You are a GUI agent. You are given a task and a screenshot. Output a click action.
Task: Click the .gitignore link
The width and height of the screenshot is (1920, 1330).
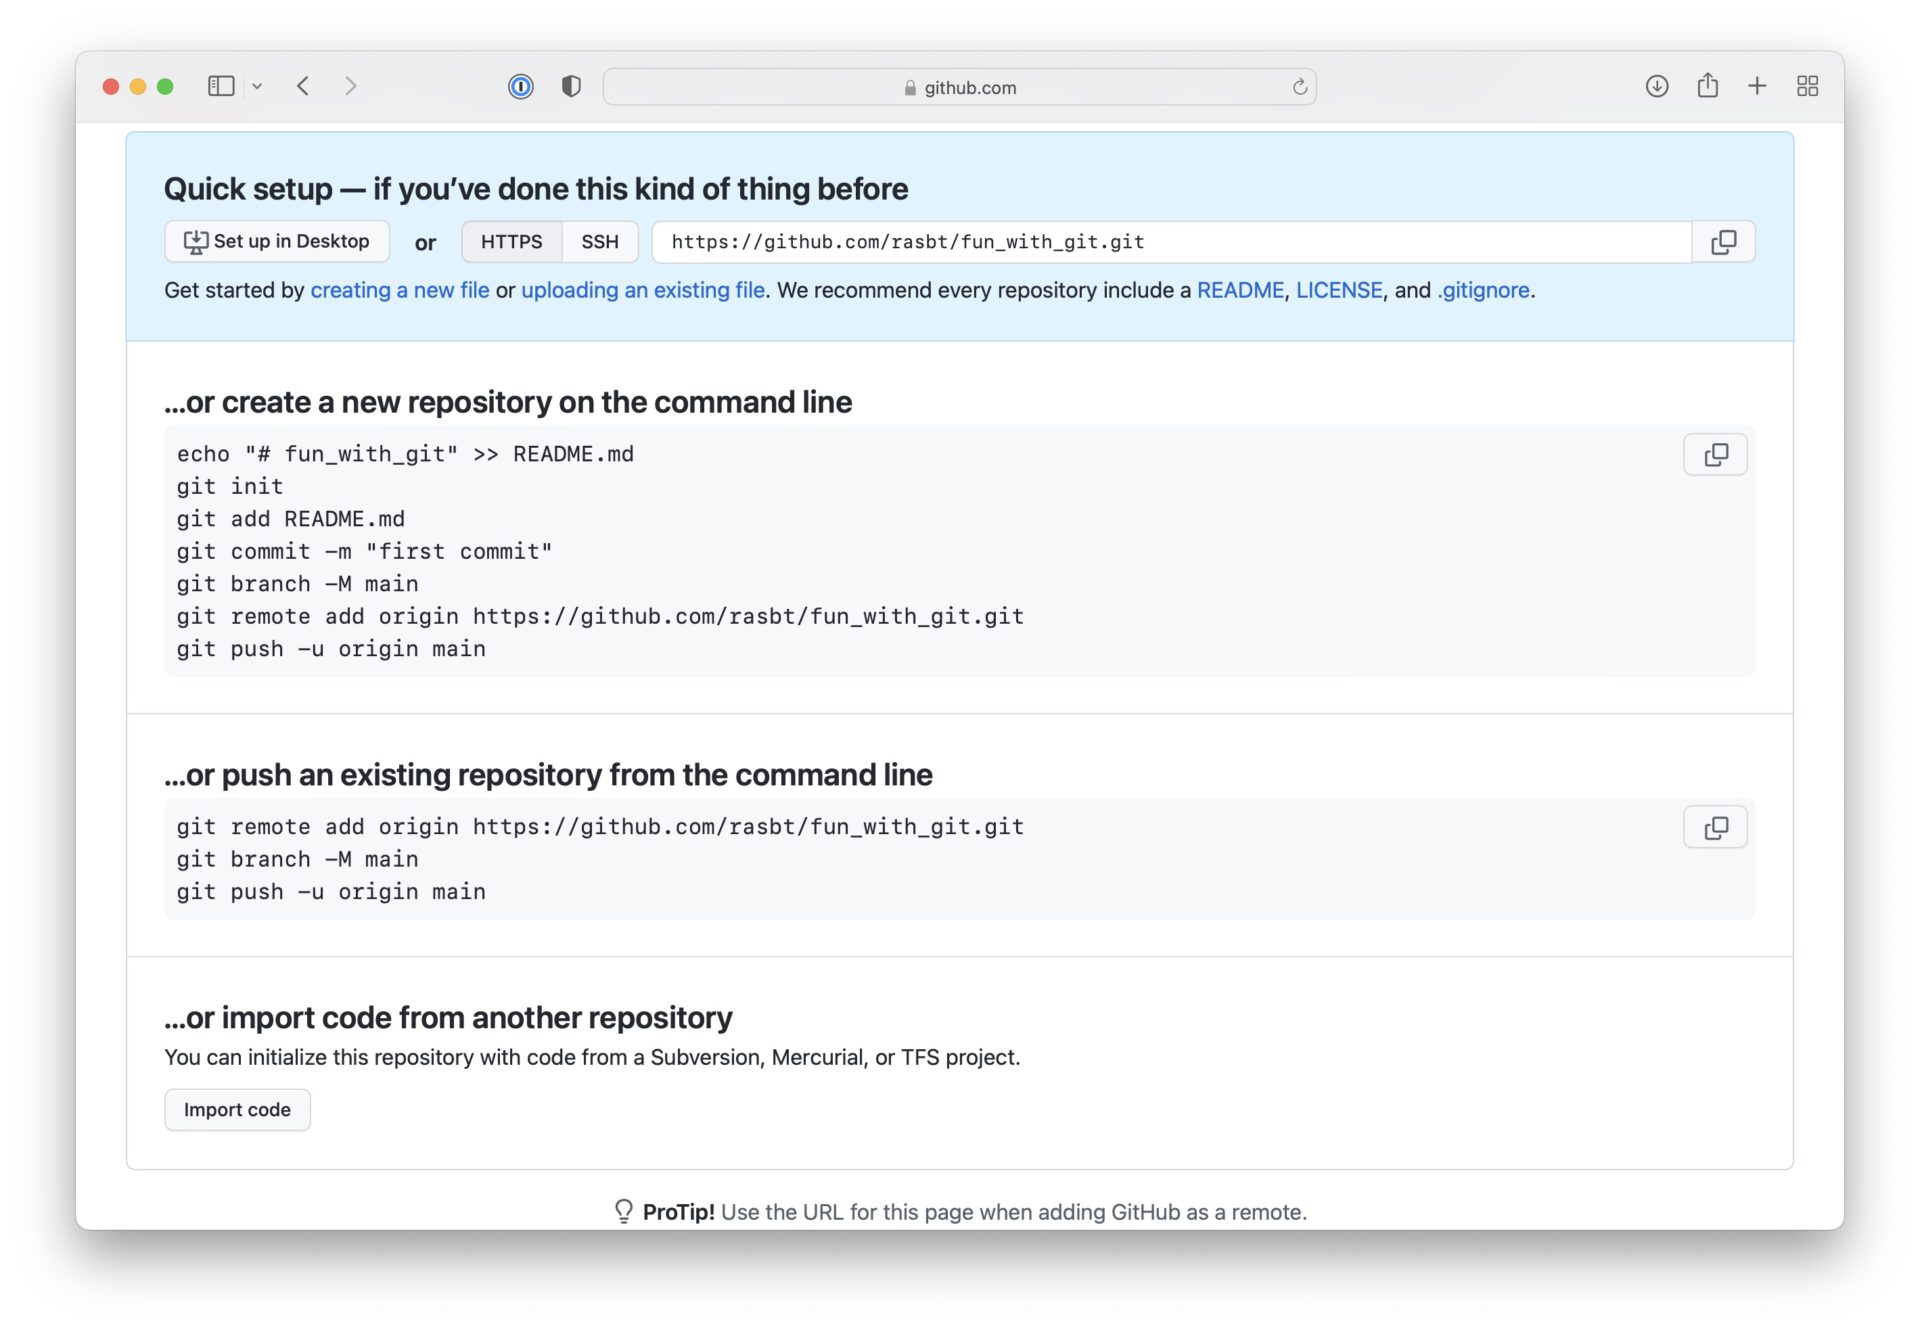[1483, 290]
